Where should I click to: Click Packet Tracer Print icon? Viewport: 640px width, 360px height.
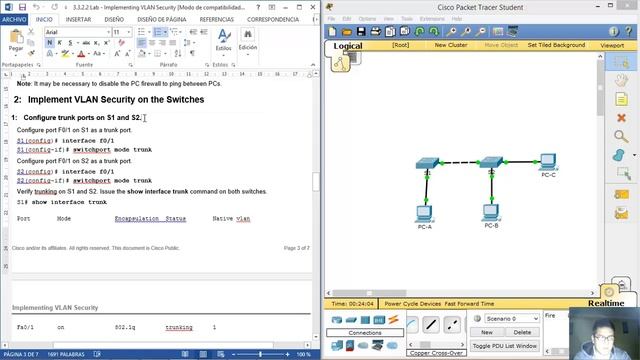376,32
